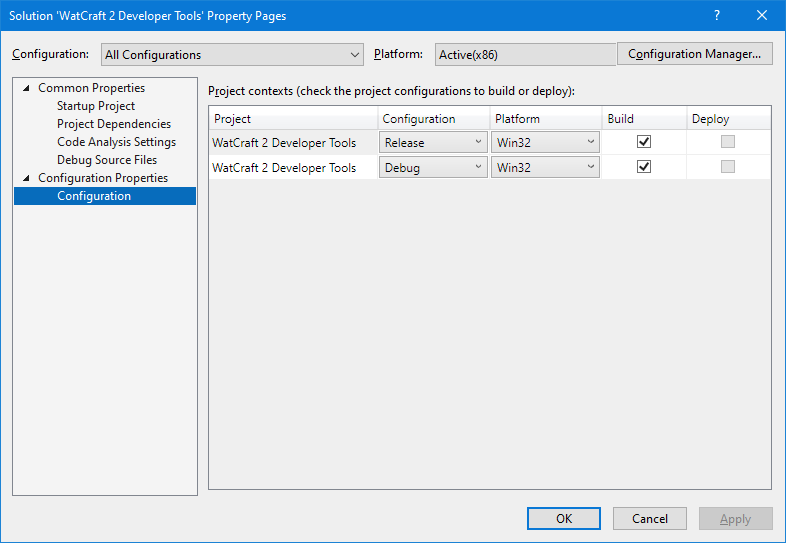Image resolution: width=786 pixels, height=543 pixels.
Task: Select Common Properties in the tree
Action: coord(91,88)
